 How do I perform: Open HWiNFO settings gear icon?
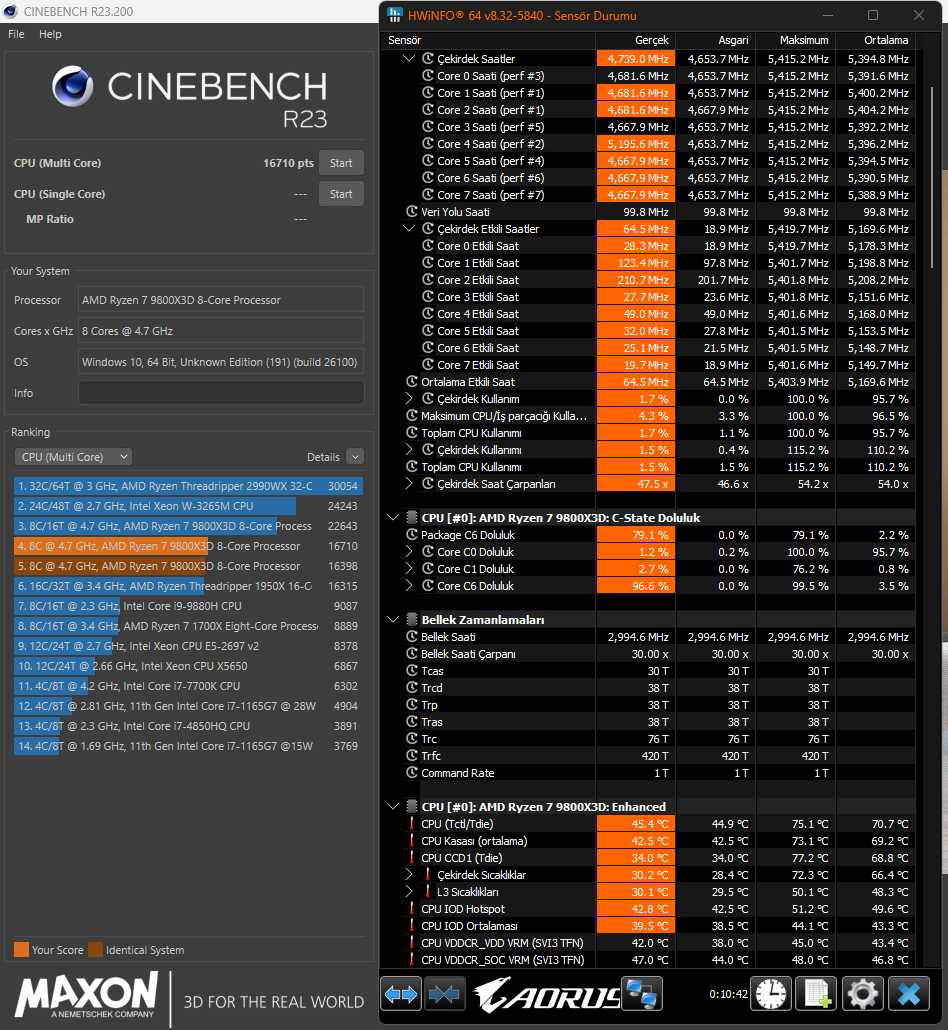coord(863,995)
